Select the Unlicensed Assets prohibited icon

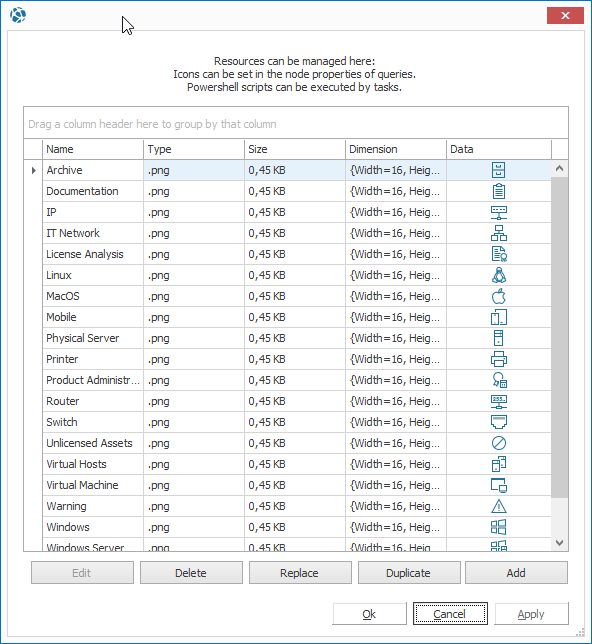tap(499, 443)
